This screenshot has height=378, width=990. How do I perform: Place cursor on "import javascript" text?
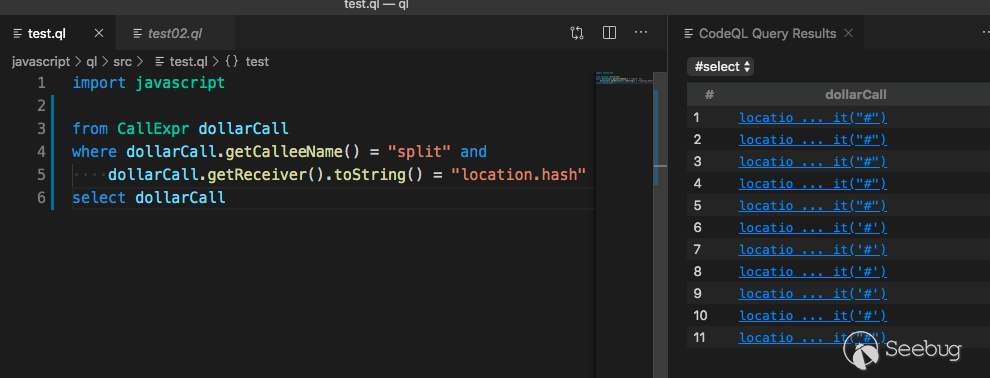(148, 83)
